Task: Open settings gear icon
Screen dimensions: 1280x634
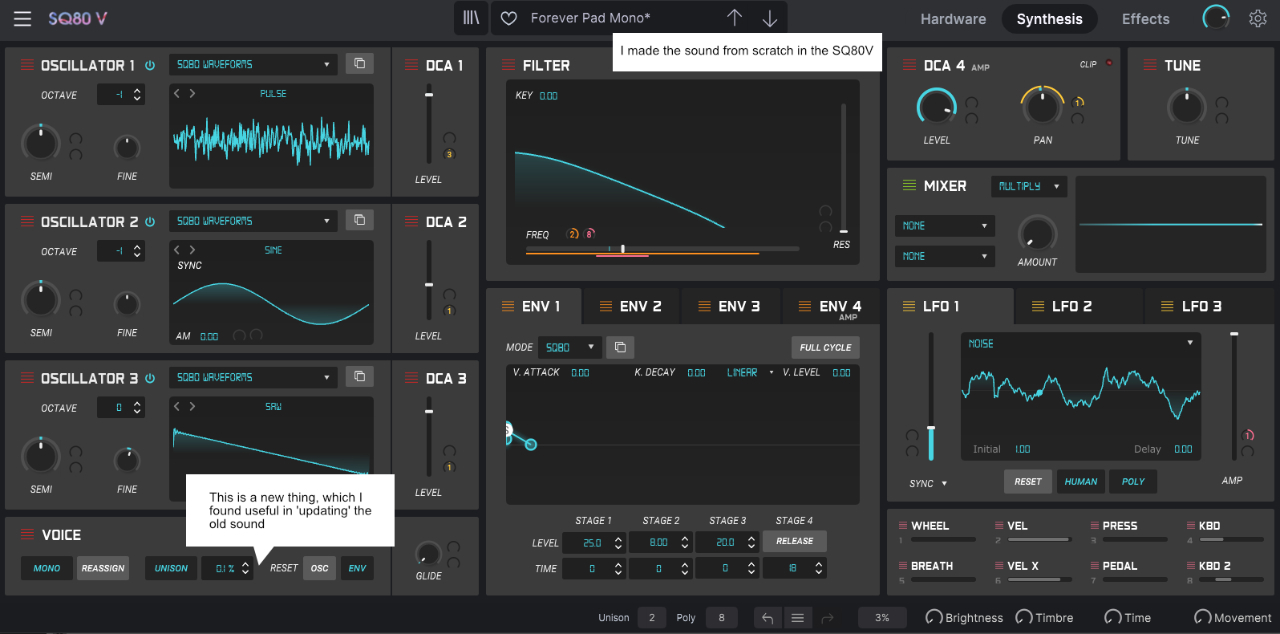Action: point(1257,18)
